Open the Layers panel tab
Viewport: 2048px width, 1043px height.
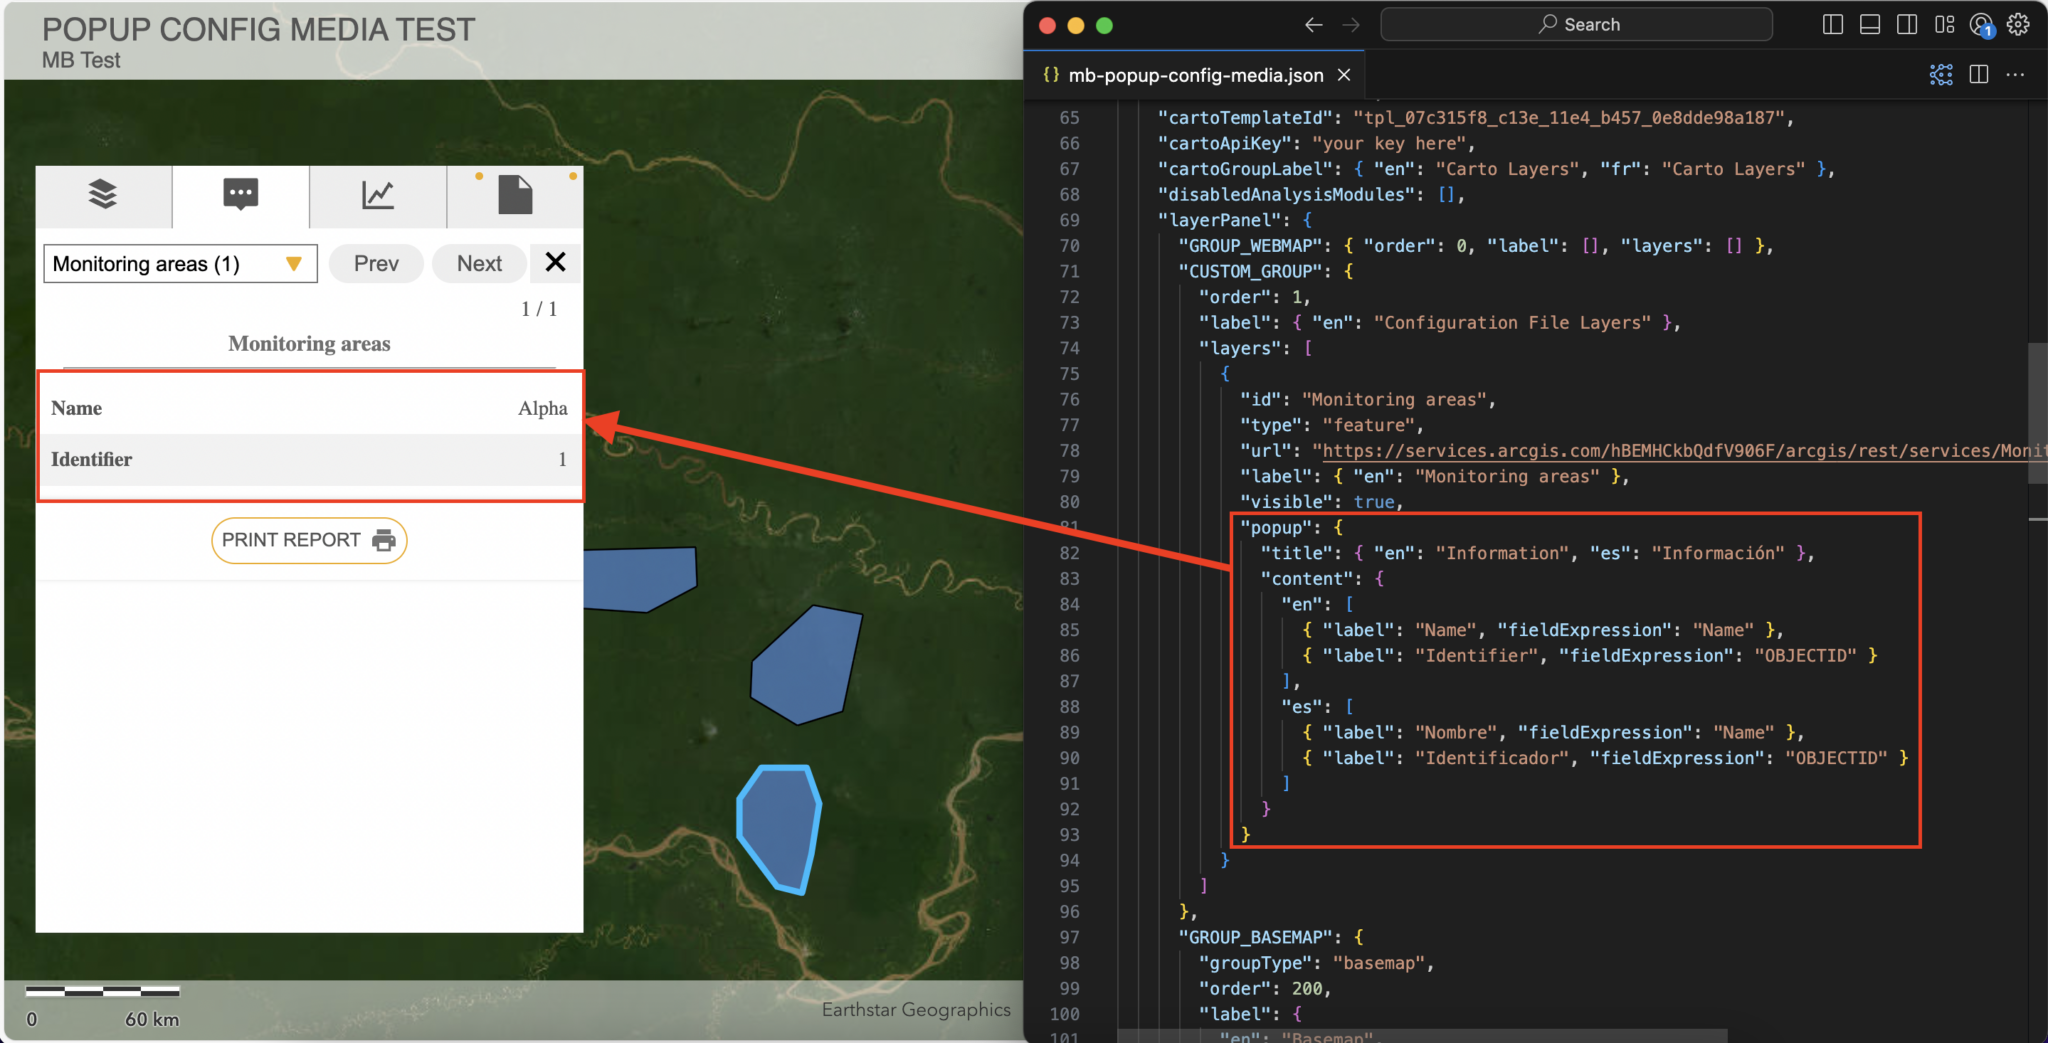coord(103,196)
